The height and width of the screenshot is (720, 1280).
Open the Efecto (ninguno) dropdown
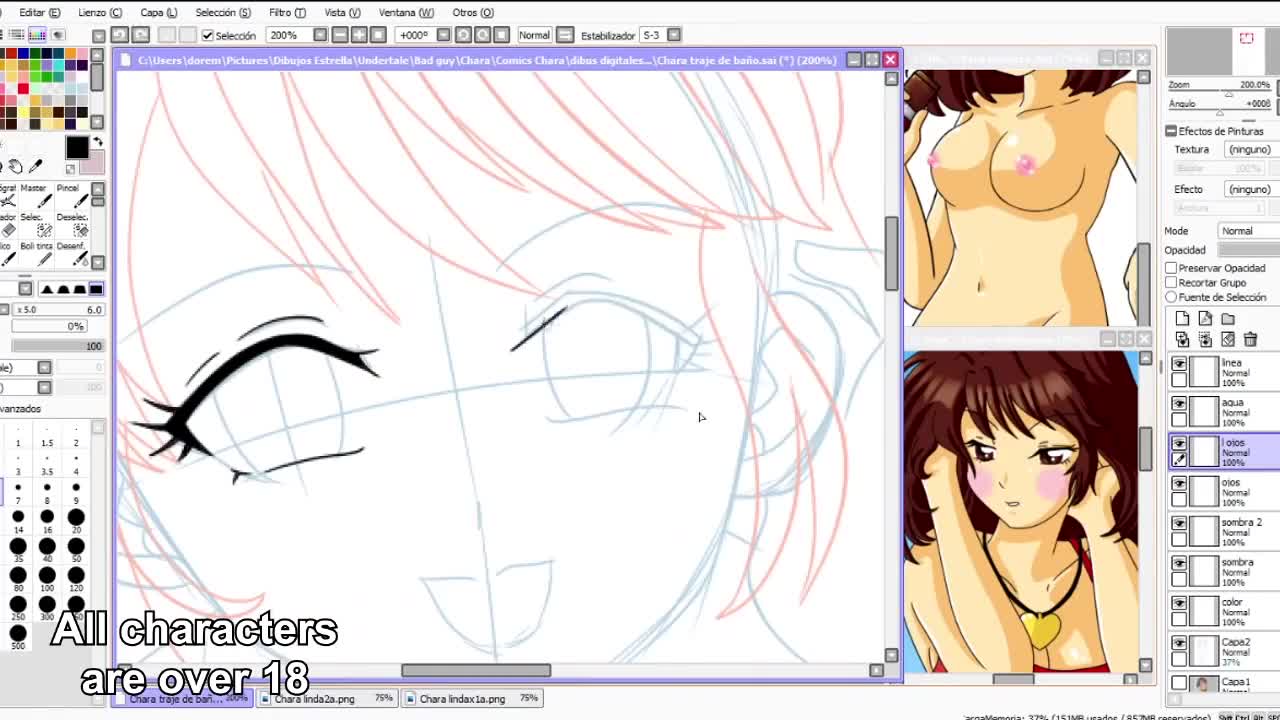tap(1250, 189)
